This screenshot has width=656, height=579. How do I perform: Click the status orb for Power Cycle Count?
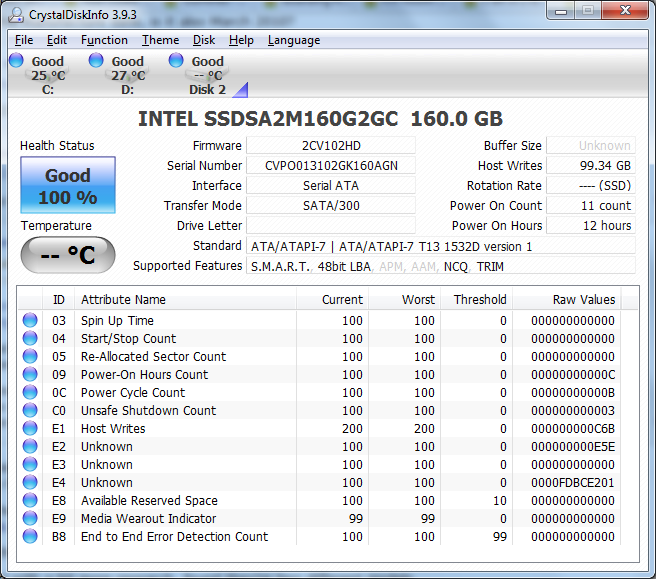coord(30,392)
